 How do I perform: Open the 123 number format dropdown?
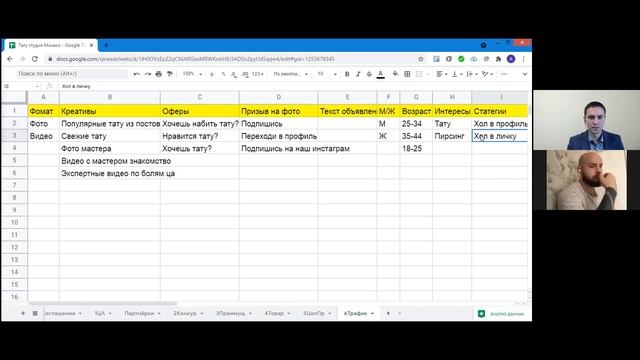pos(257,74)
